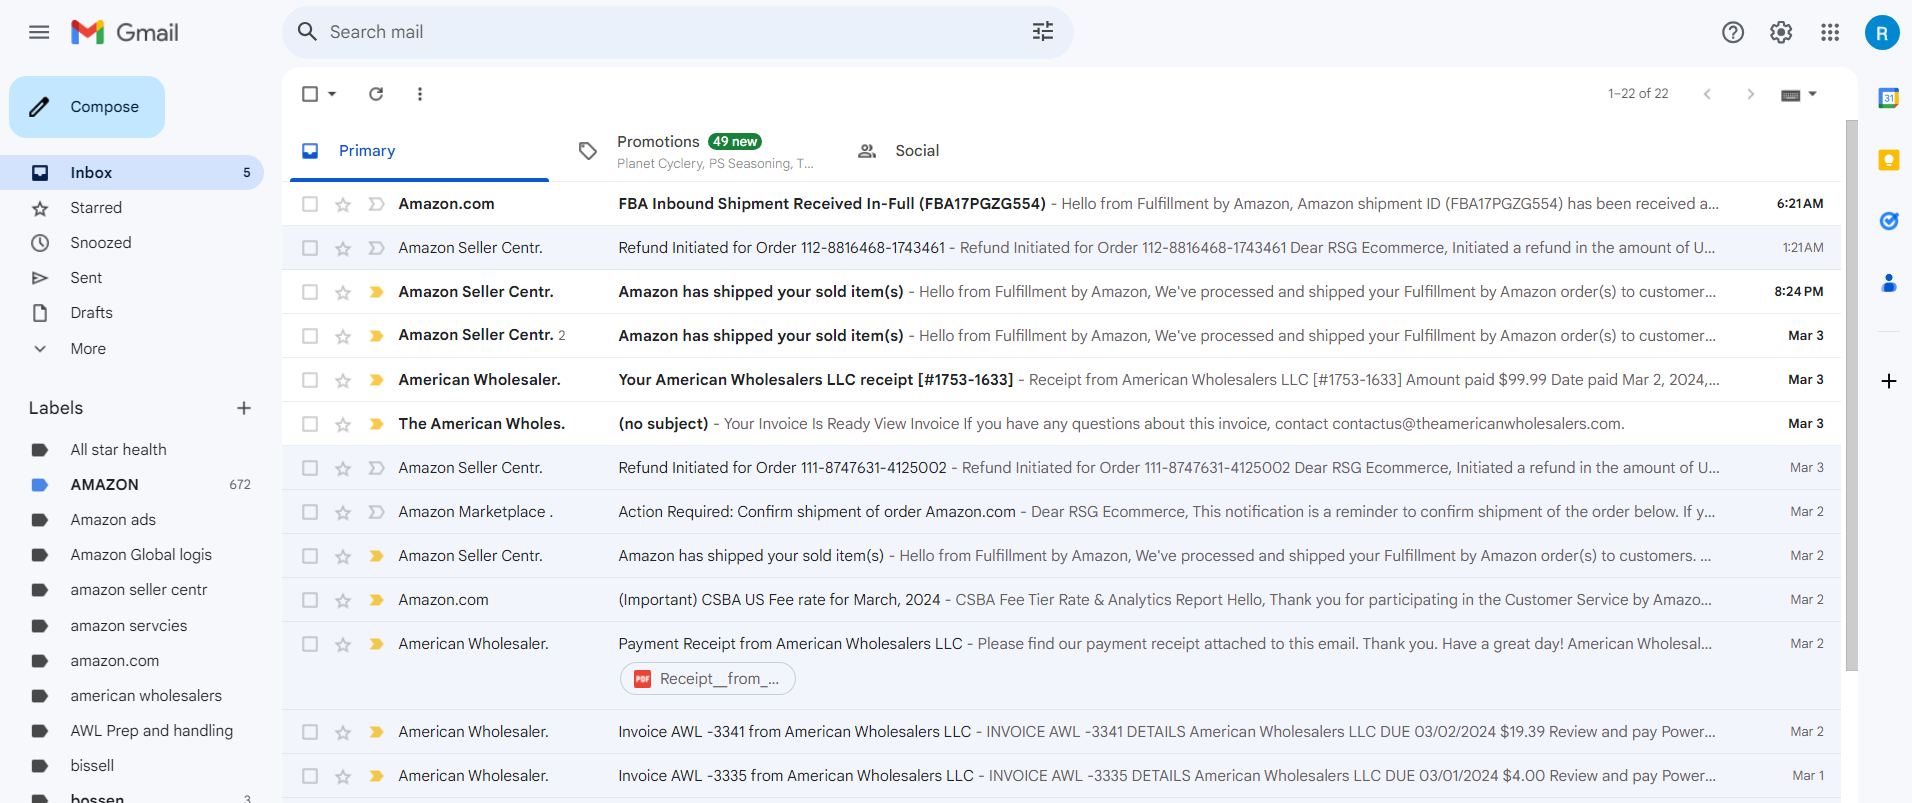Click the Compose button
Viewport: 1912px width, 803px height.
point(87,107)
